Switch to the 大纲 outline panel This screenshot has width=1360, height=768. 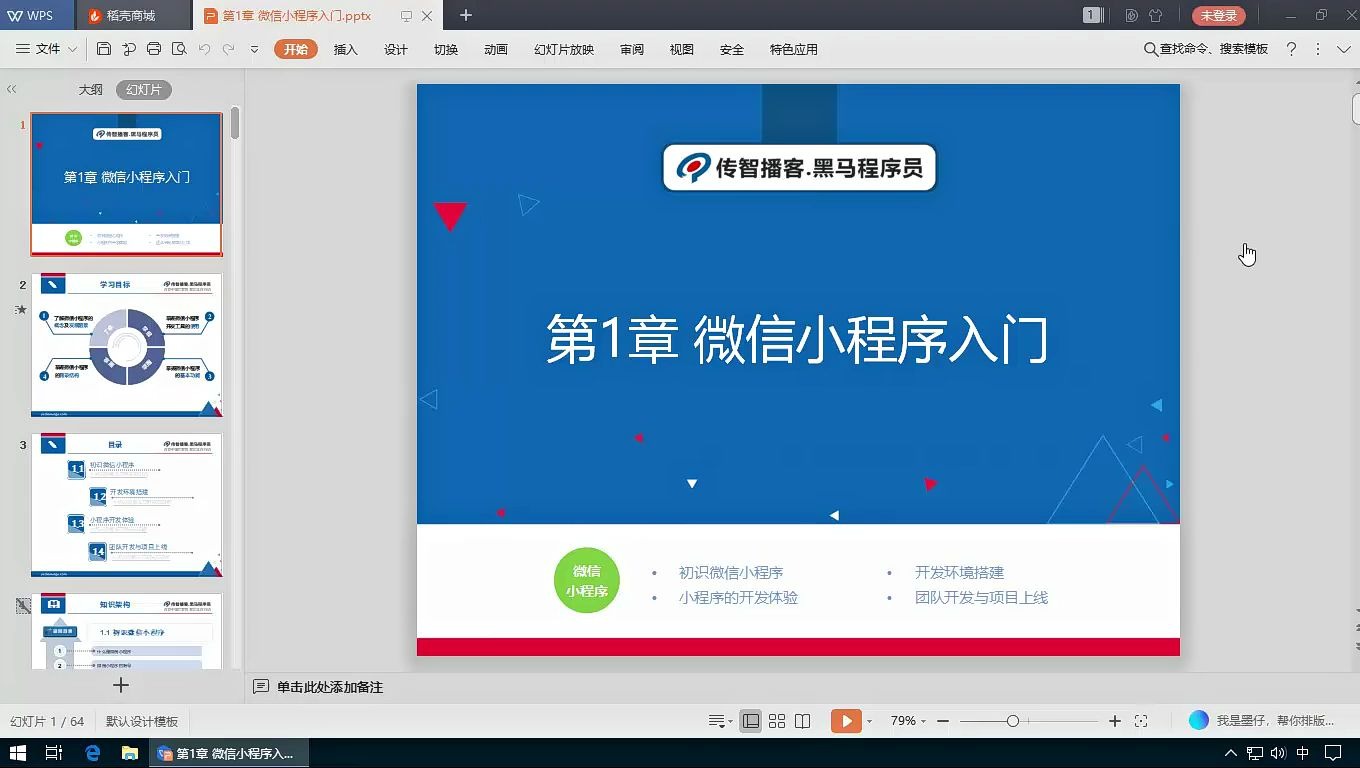click(x=90, y=89)
